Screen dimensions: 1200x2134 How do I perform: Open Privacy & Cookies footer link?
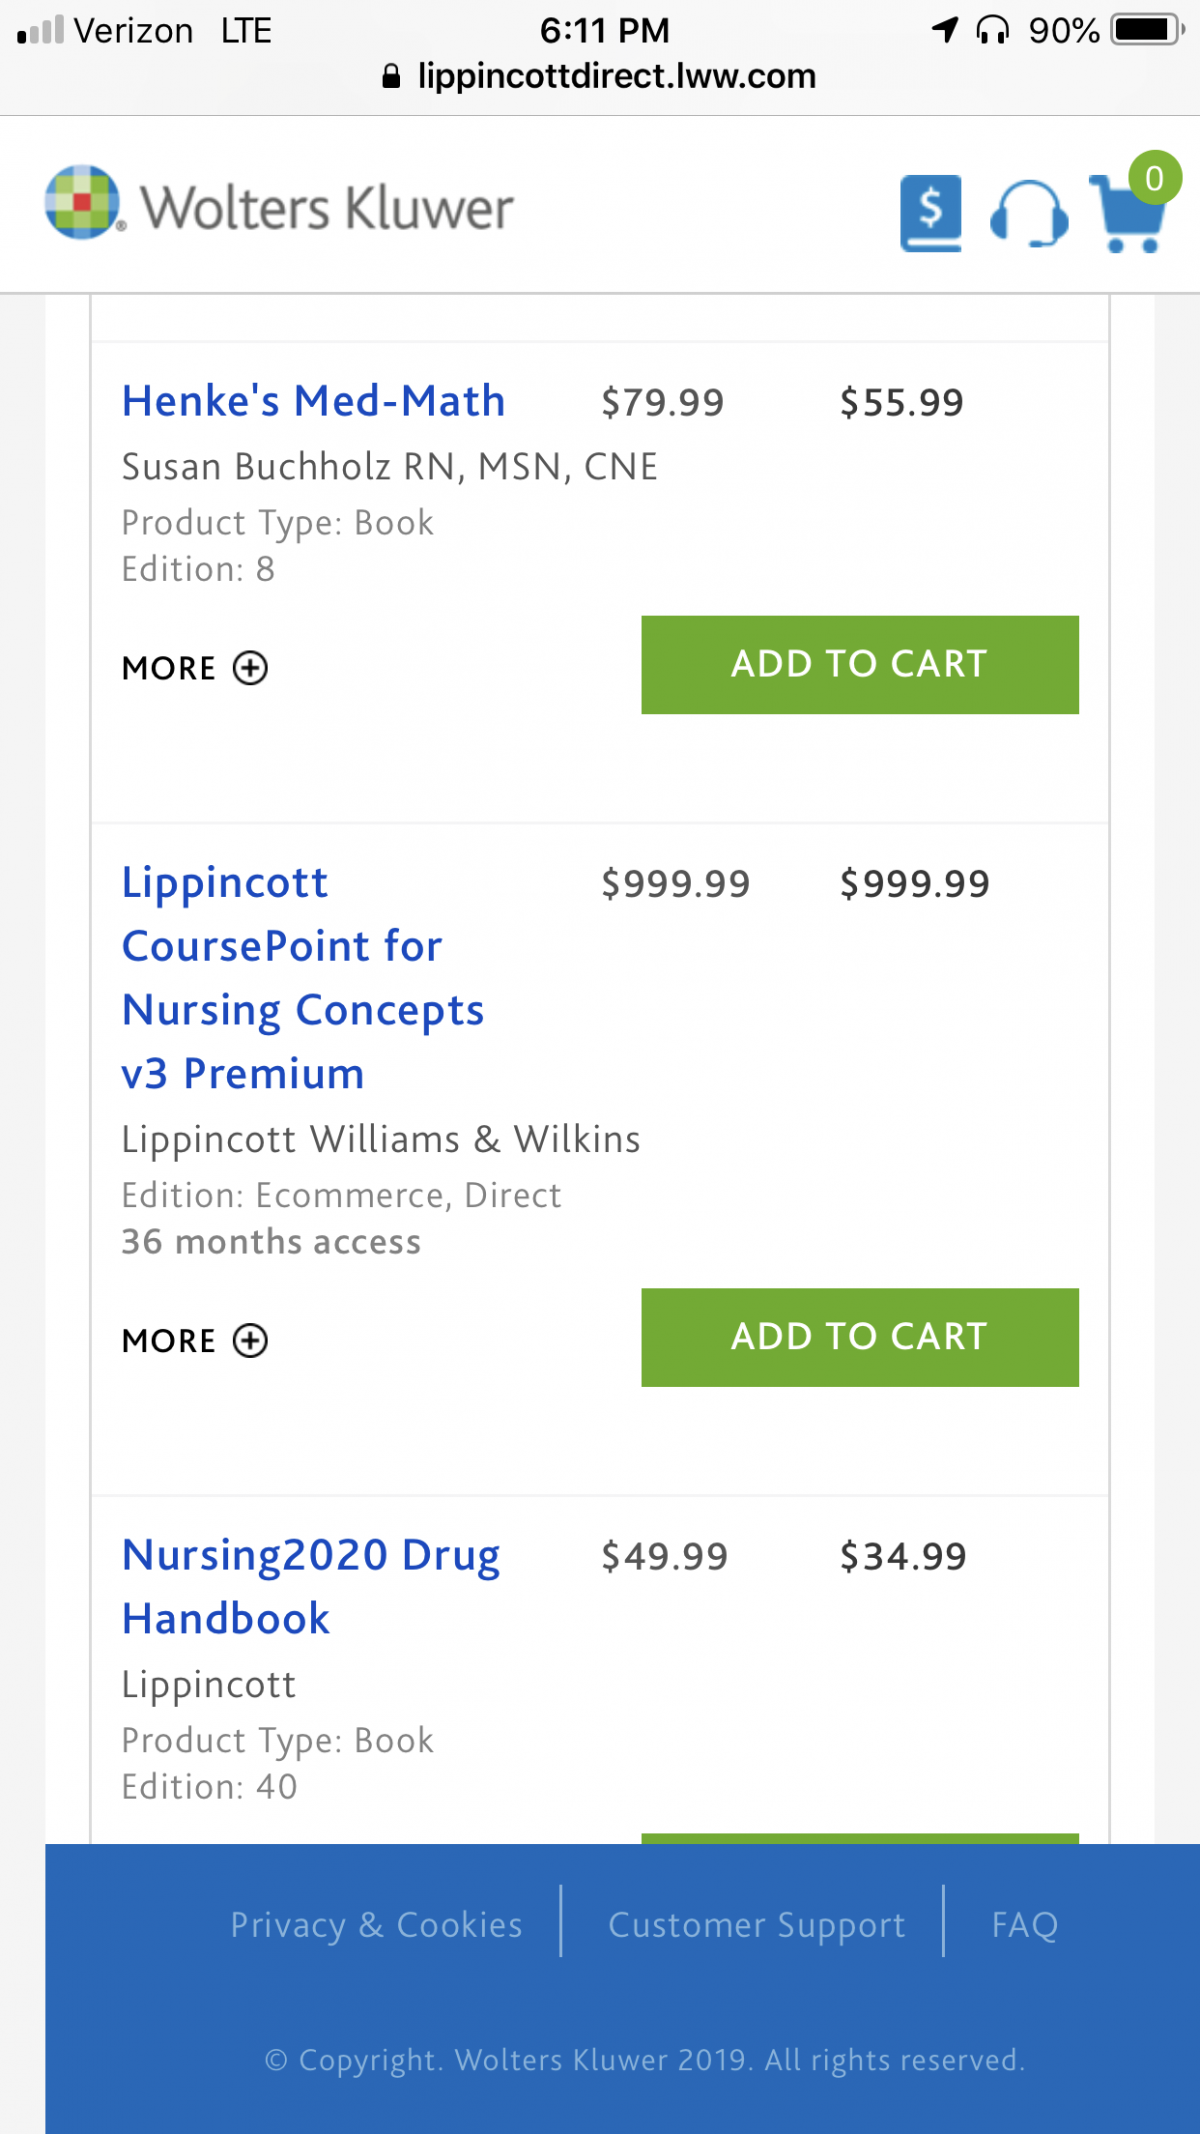[377, 1925]
